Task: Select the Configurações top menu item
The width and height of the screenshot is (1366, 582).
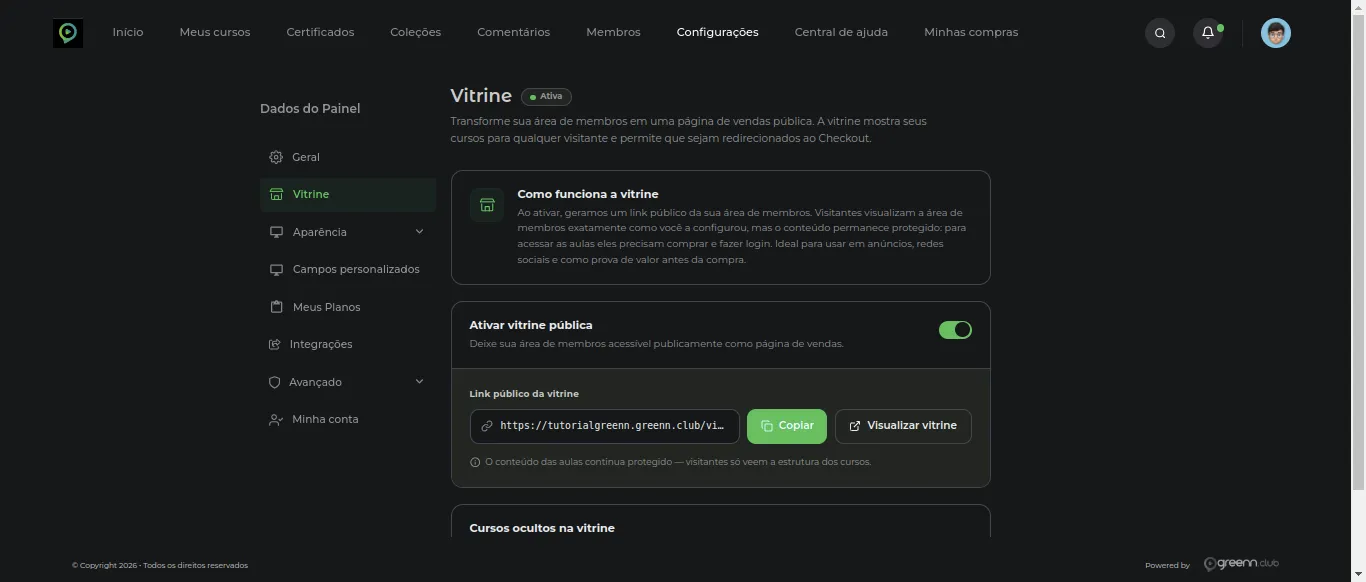Action: (717, 32)
